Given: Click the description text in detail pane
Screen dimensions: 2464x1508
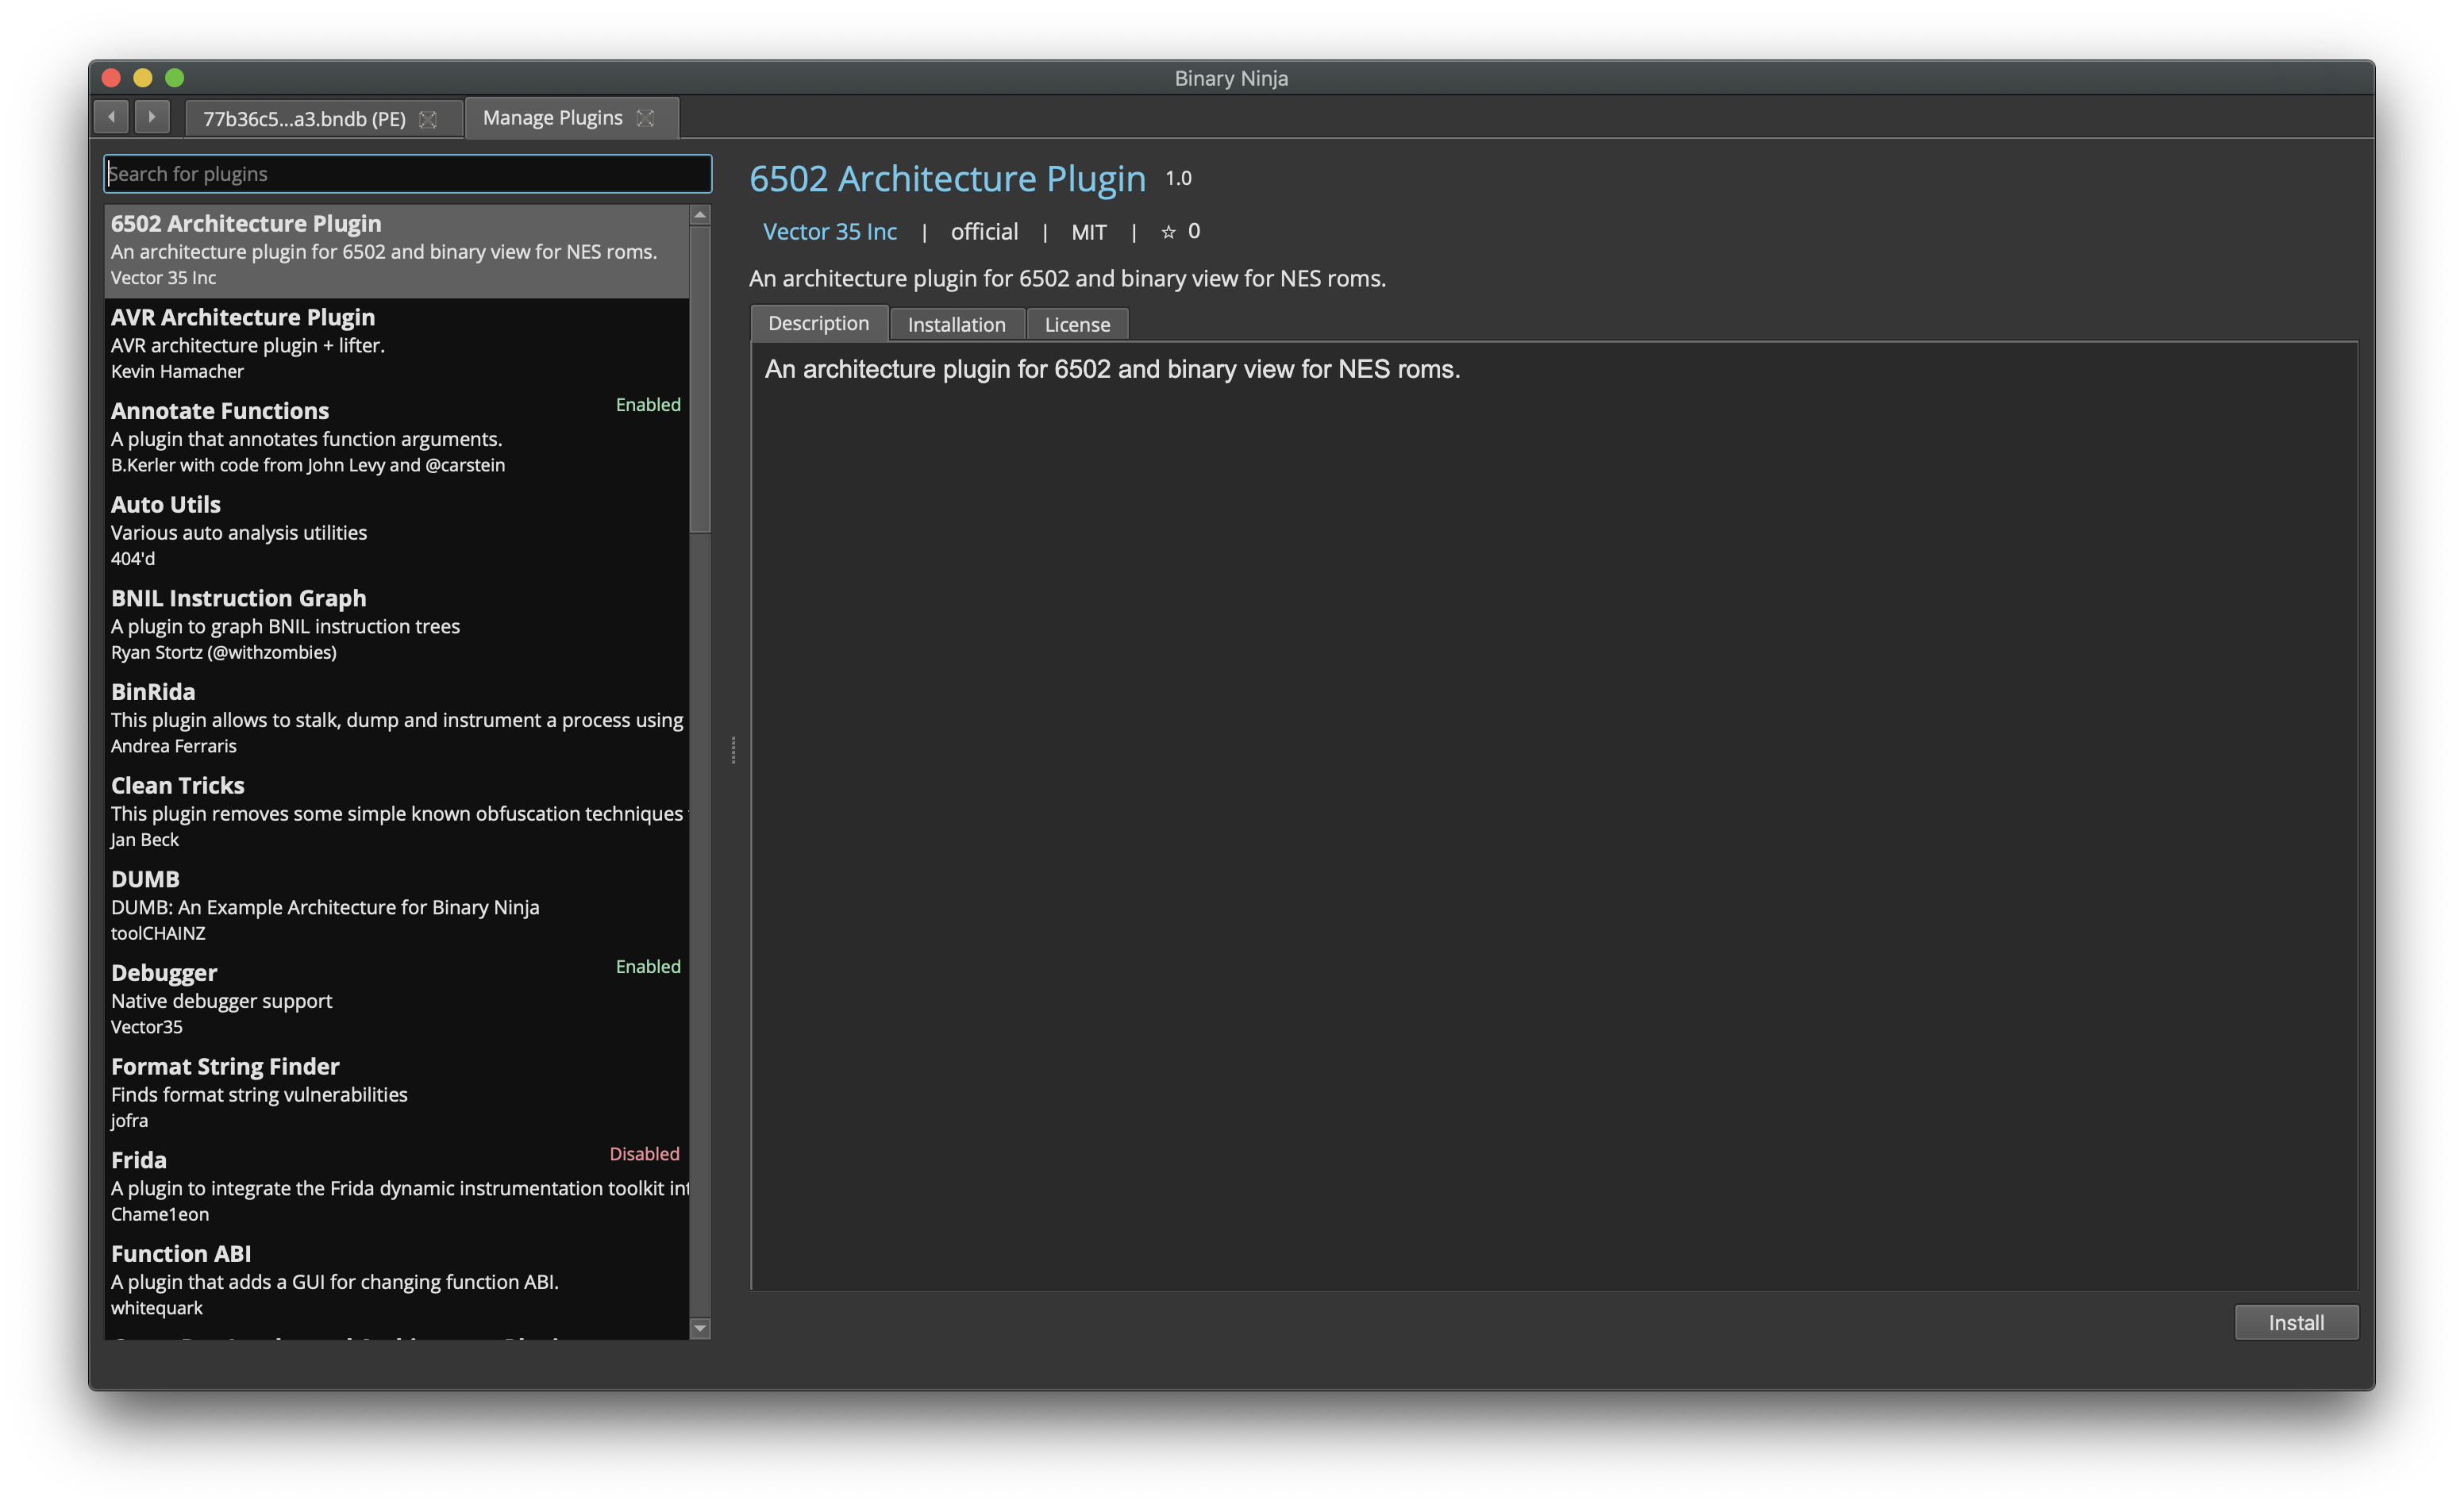Looking at the screenshot, I should pos(1112,369).
